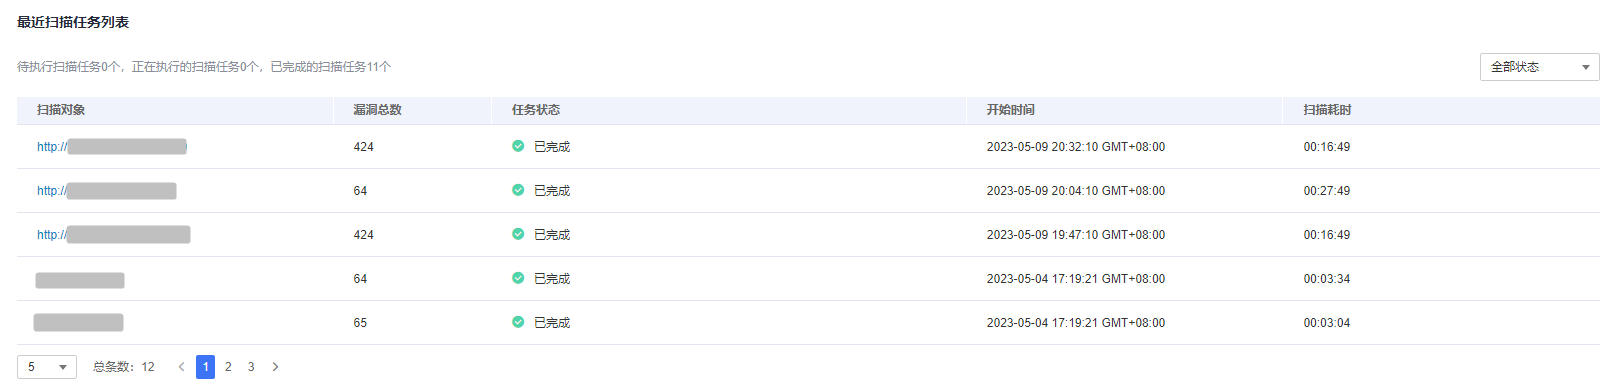The width and height of the screenshot is (1610, 392).
Task: Click green completed icon in 19:47:10 row
Action: click(518, 234)
